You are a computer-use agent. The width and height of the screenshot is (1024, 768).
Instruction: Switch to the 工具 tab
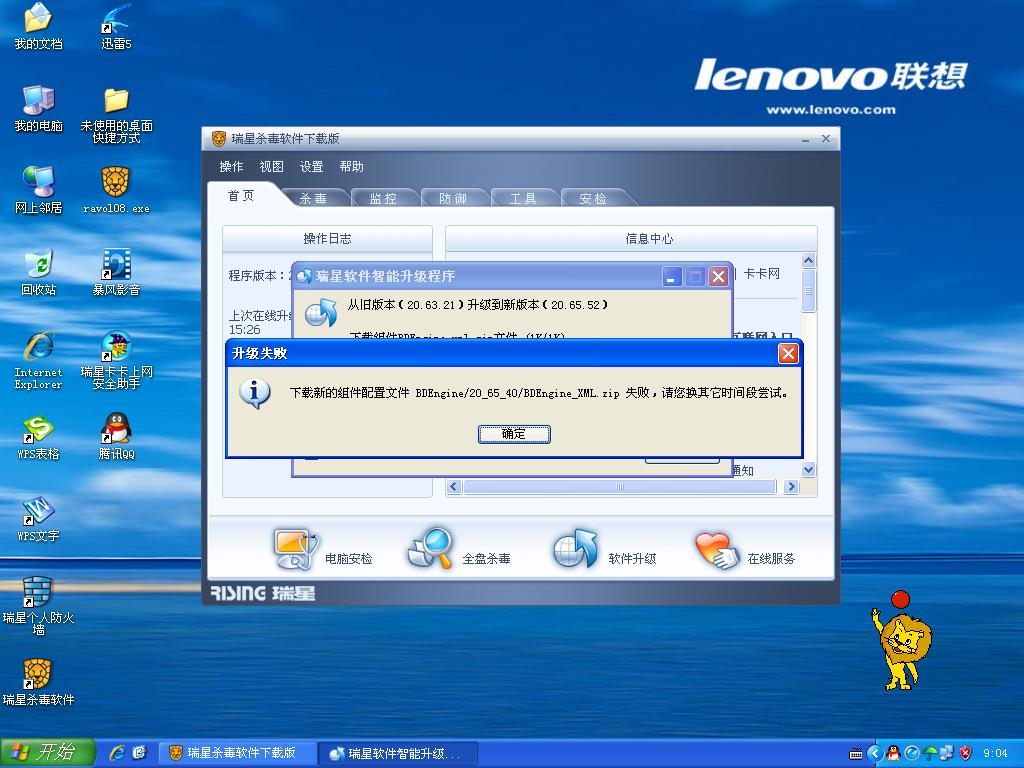point(523,198)
